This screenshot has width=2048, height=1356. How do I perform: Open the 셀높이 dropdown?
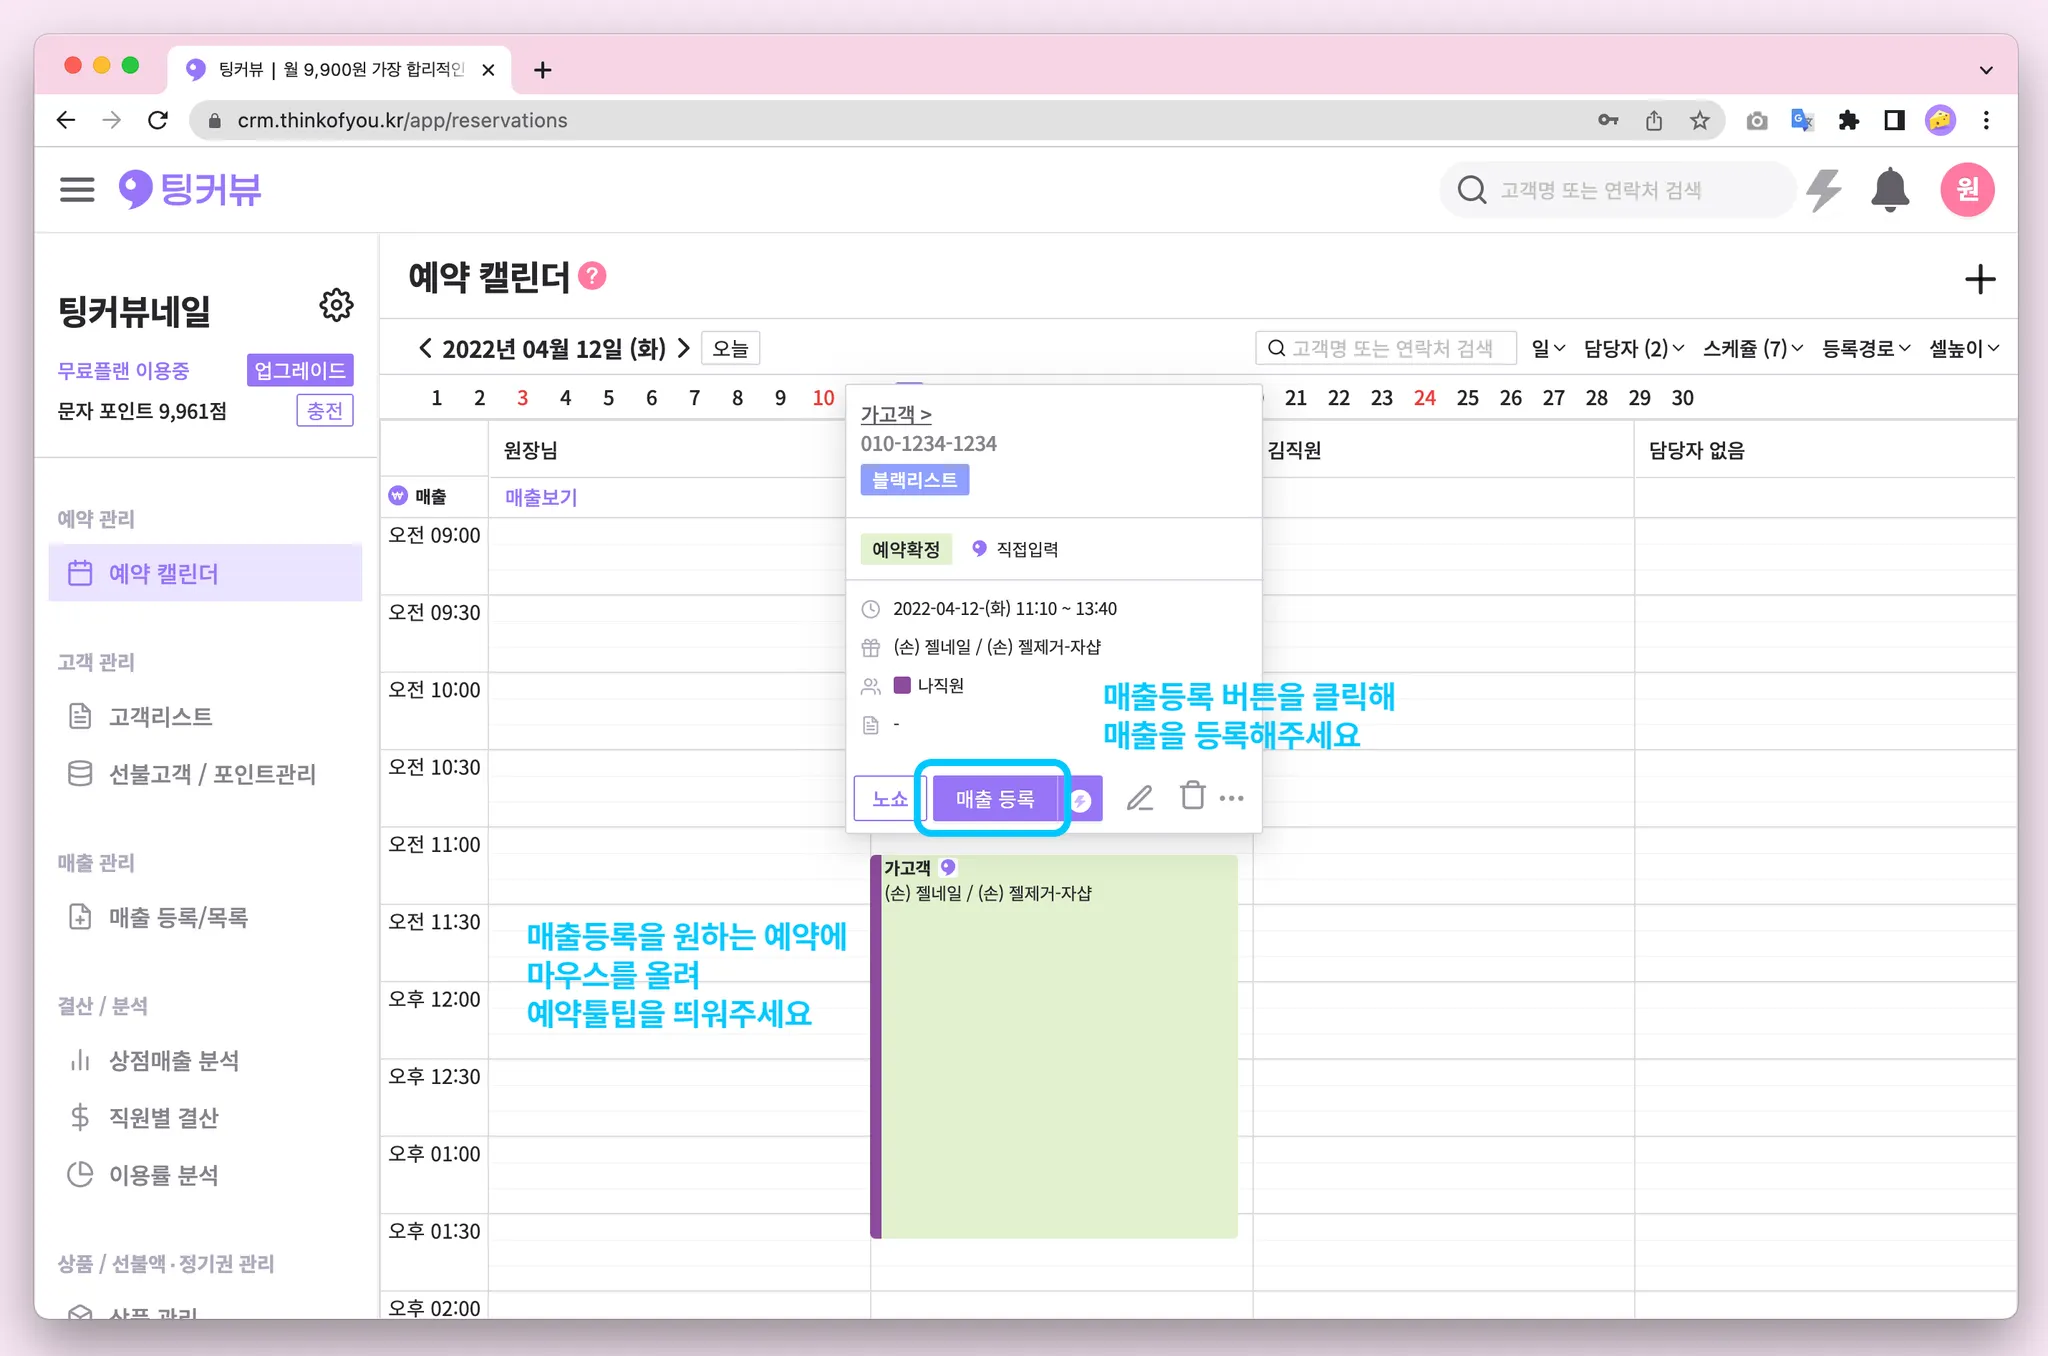1963,349
